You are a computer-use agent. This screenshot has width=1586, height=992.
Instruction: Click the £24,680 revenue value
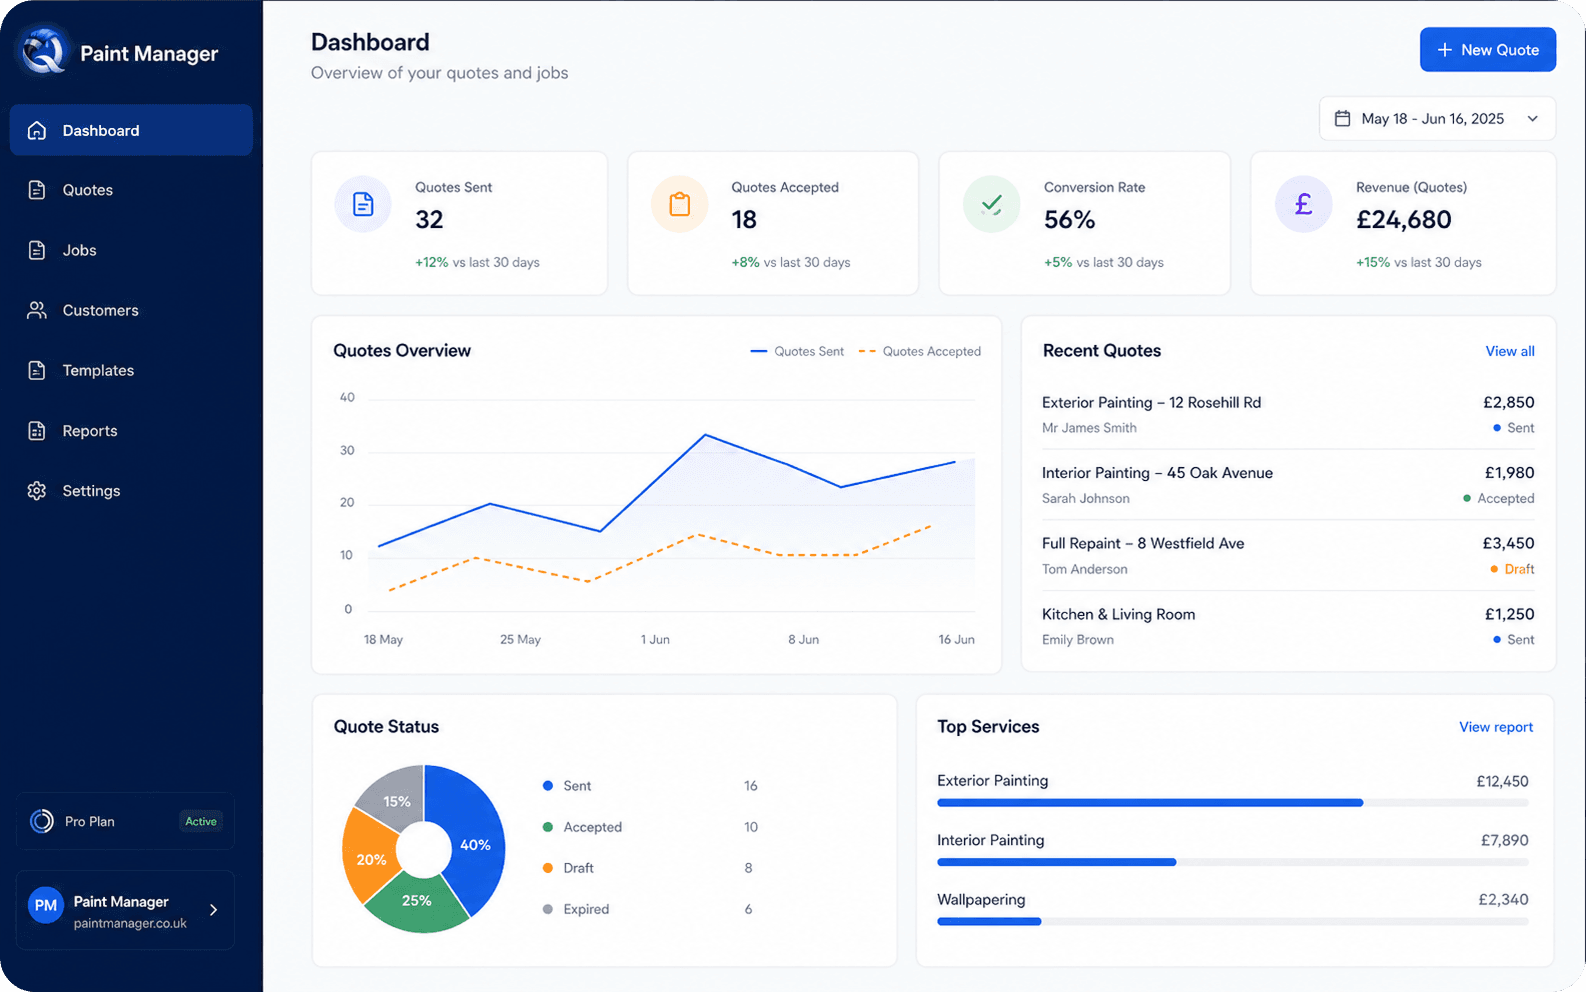click(1403, 220)
